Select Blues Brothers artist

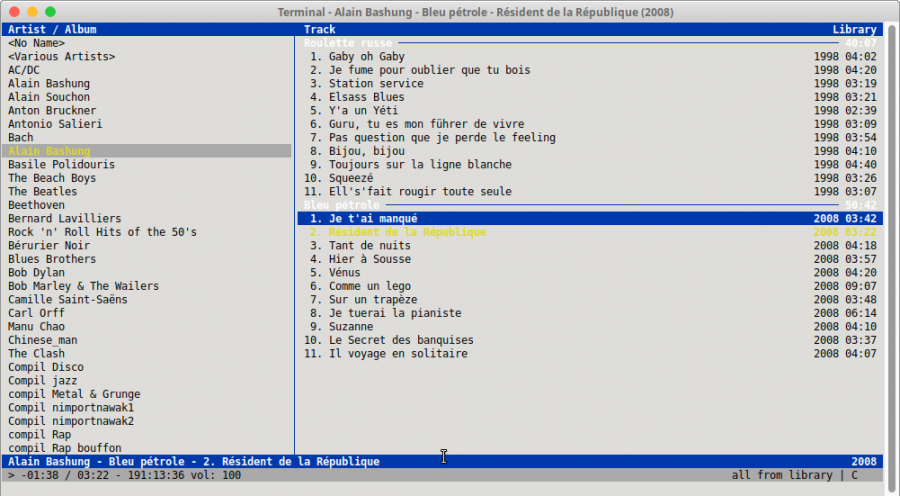[x=52, y=259]
